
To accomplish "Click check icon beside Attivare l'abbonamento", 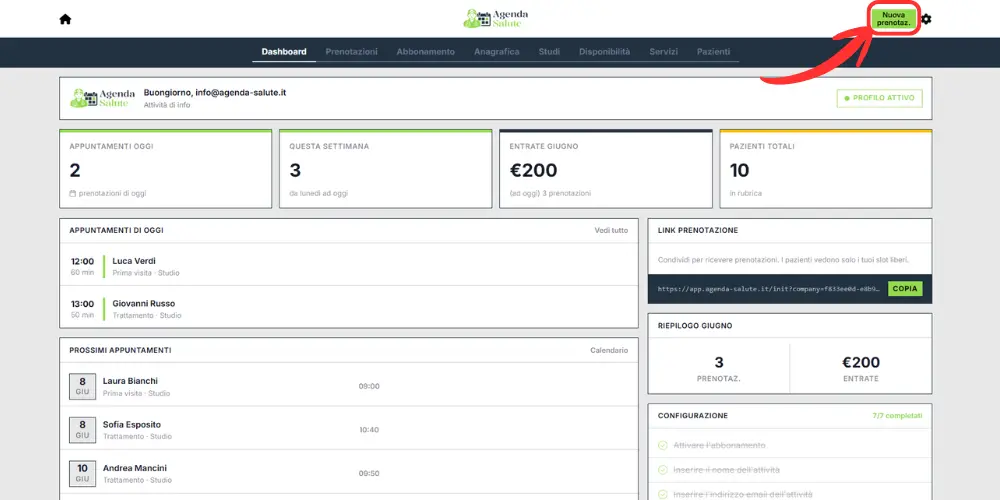I will (663, 445).
